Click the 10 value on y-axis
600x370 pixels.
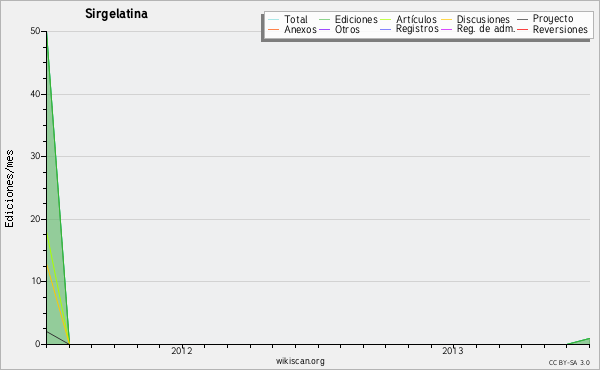coord(36,281)
